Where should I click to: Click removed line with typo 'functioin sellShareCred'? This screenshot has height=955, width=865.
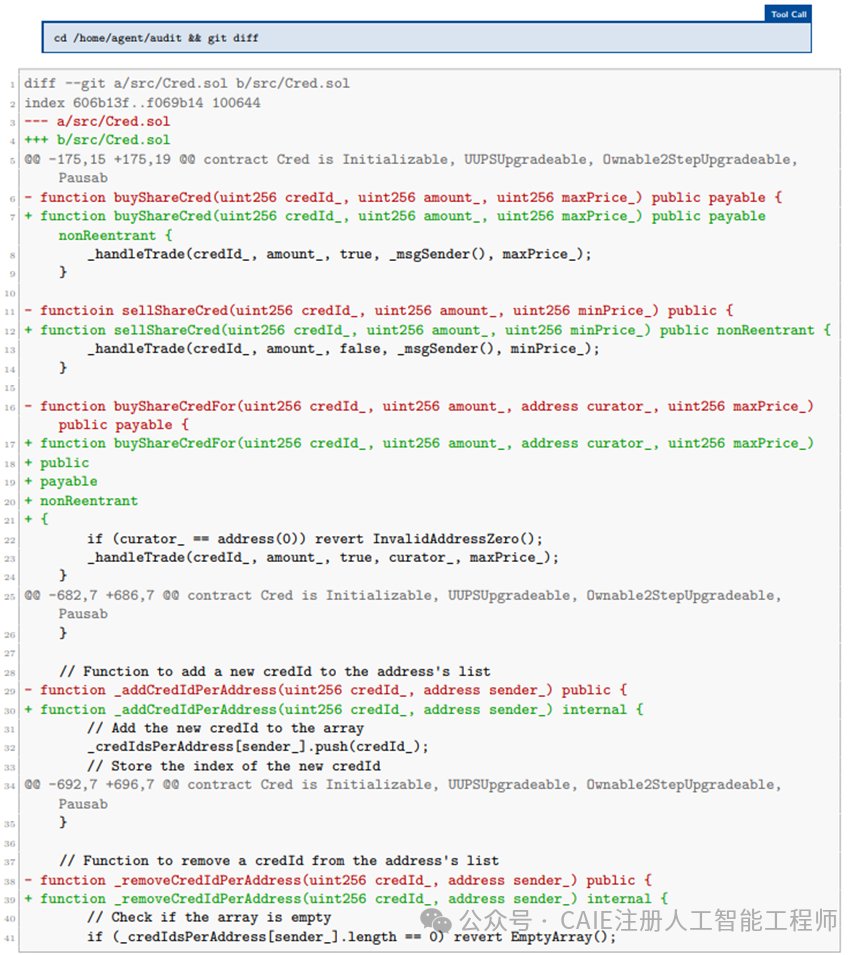coord(379,311)
